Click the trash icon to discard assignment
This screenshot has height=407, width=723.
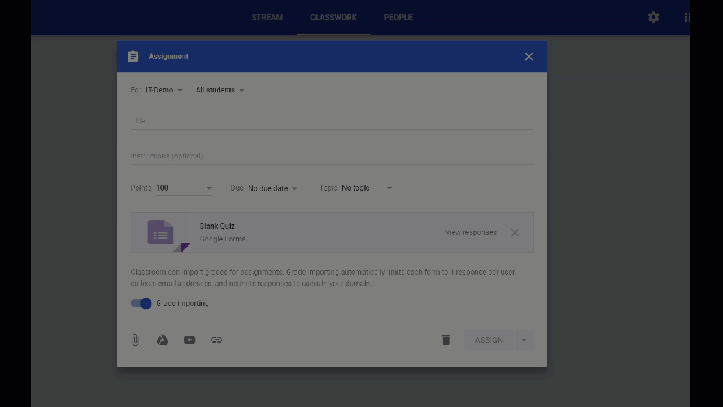coord(446,340)
